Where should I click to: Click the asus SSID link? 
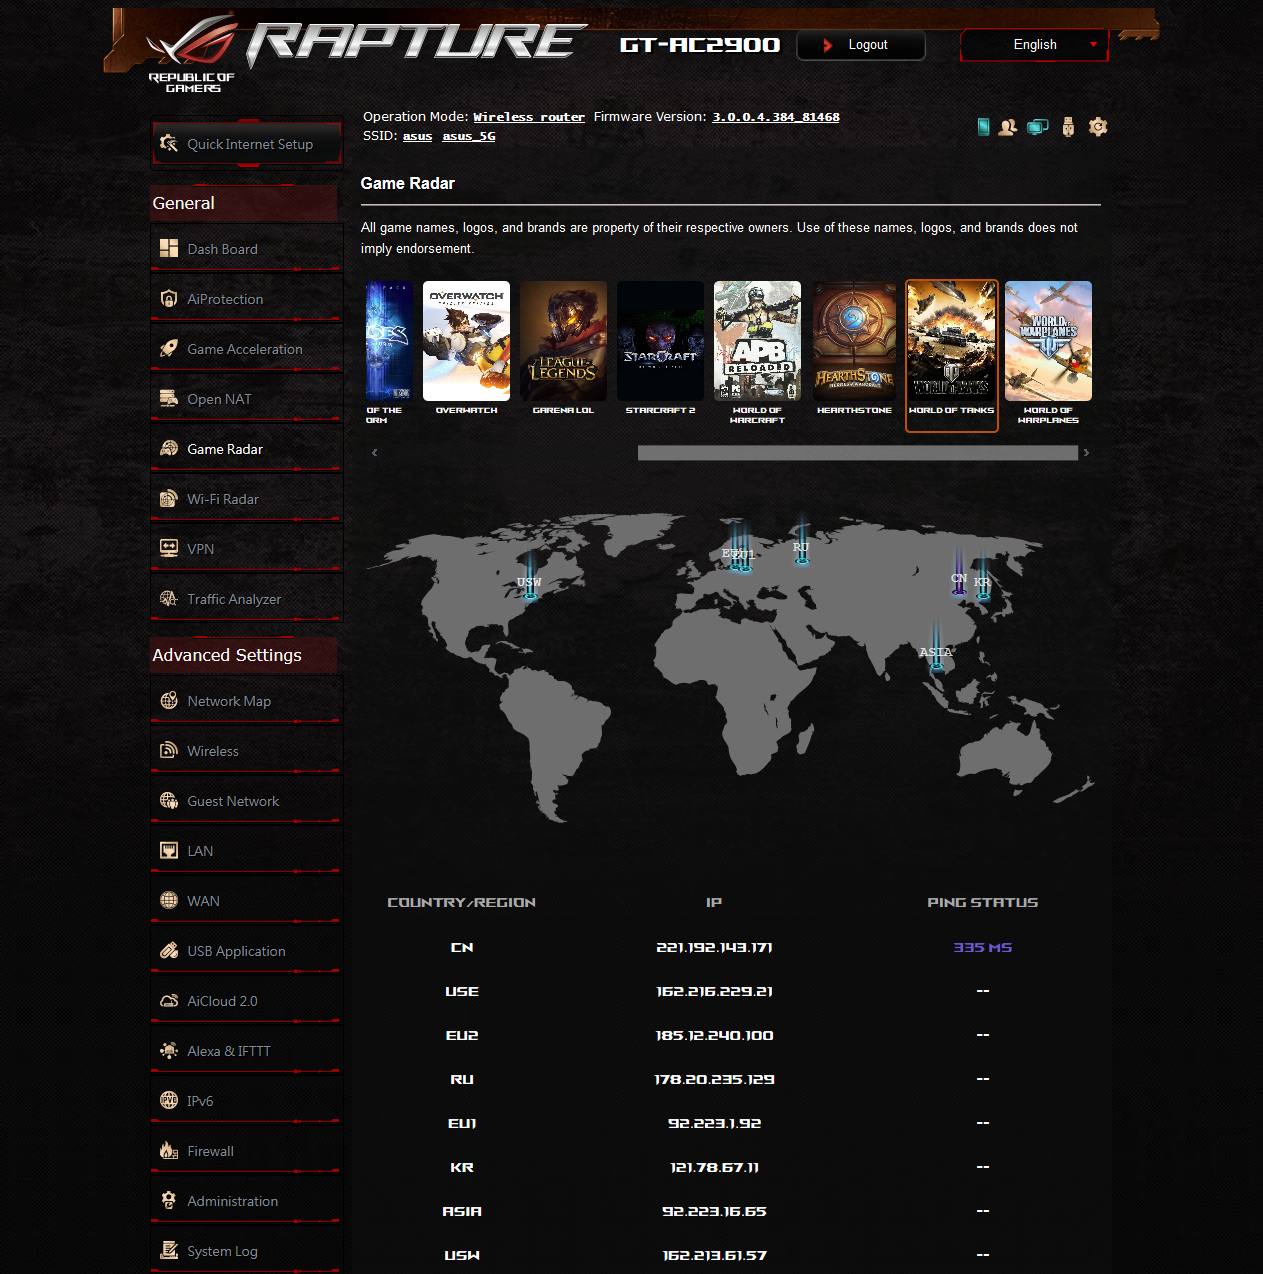tap(418, 136)
